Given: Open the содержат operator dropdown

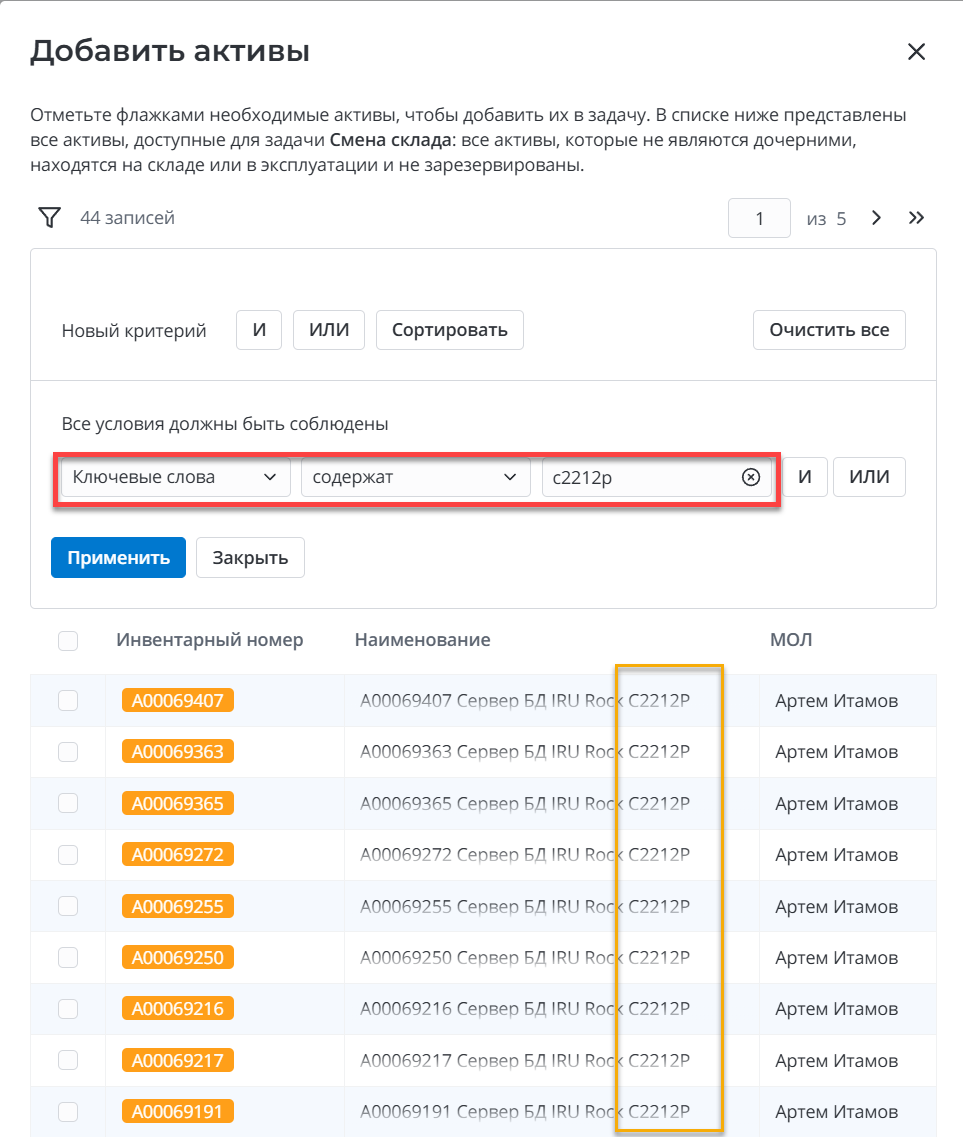Looking at the screenshot, I should click(x=415, y=477).
